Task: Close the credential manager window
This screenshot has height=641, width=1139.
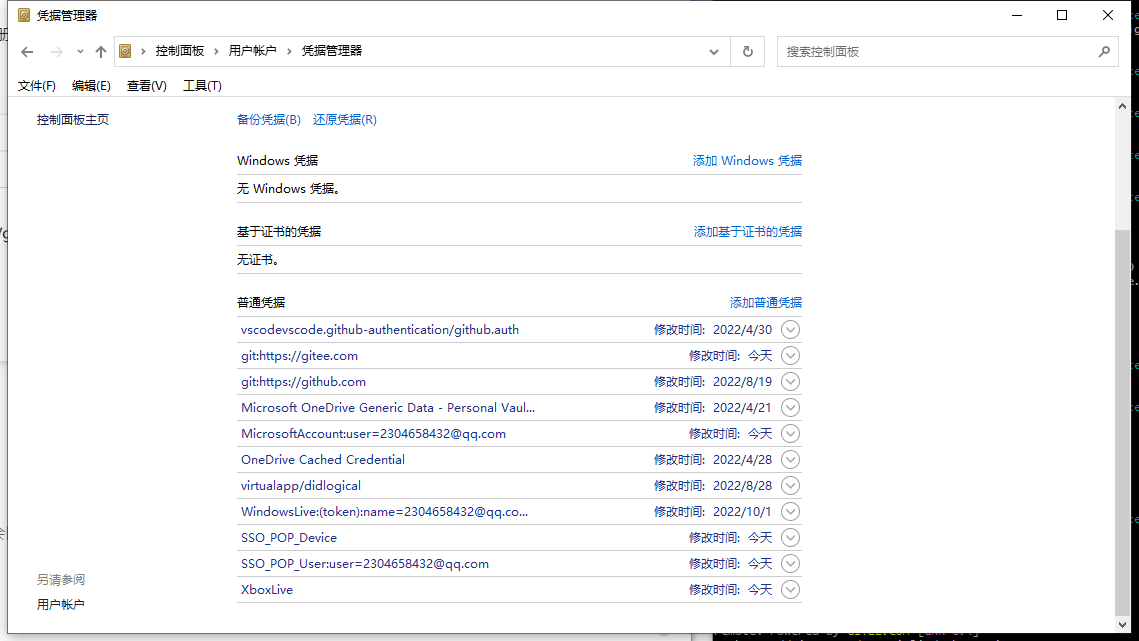Action: 1108,15
